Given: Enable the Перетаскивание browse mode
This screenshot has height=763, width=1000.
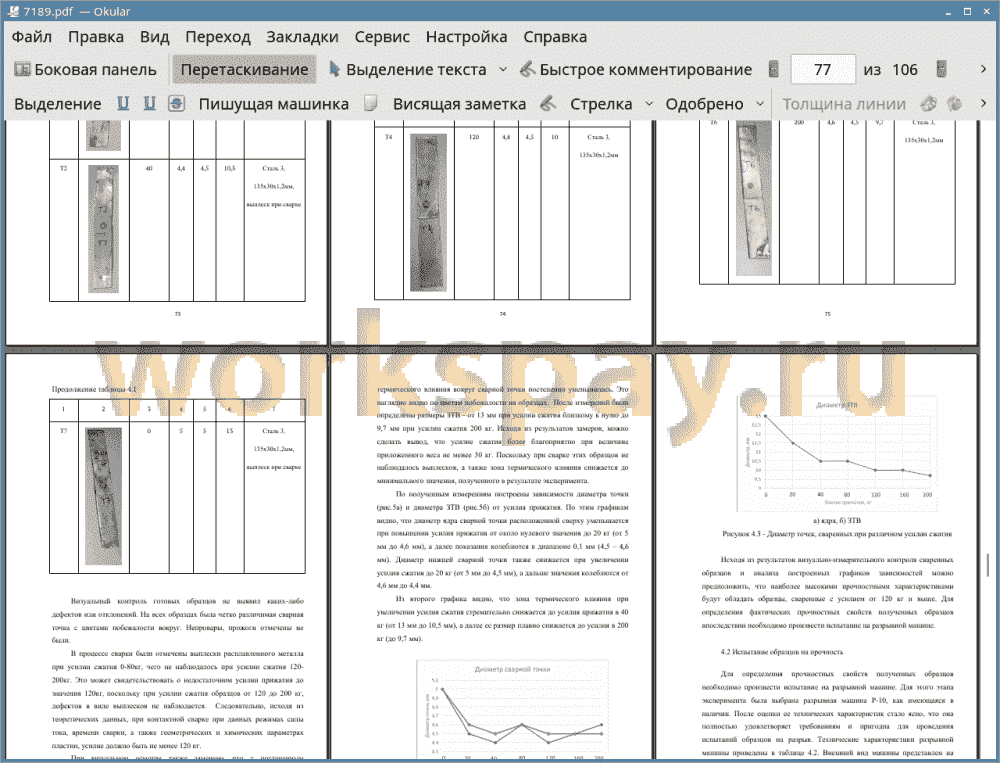Looking at the screenshot, I should pyautogui.click(x=244, y=70).
